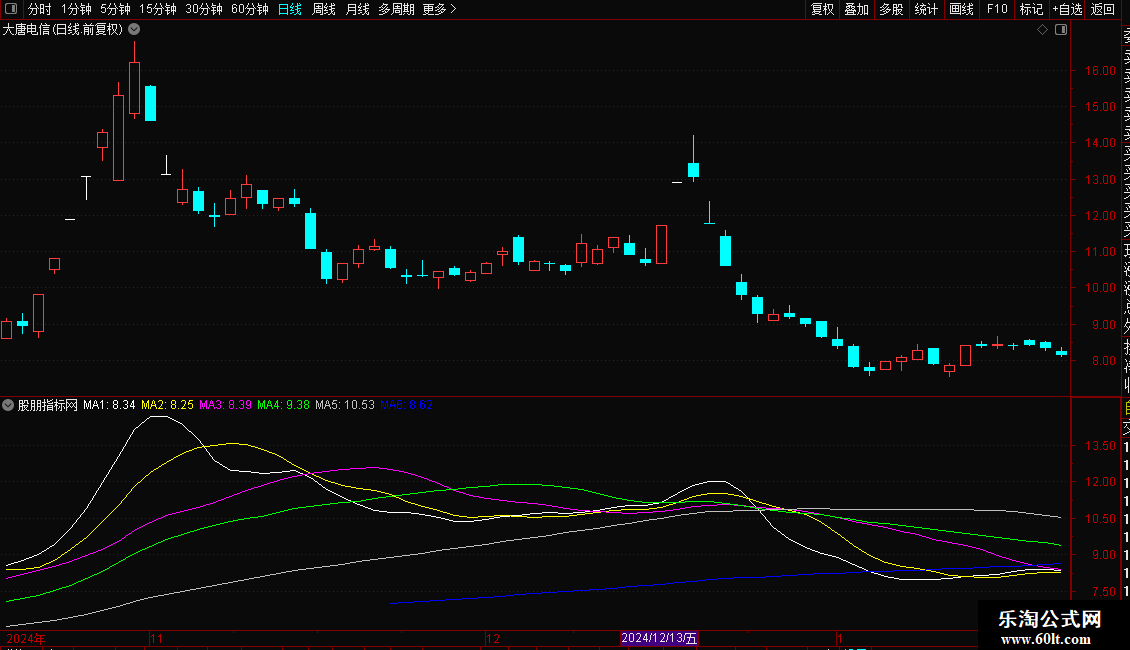Select the 月线 monthly period
Image resolution: width=1130 pixels, height=650 pixels.
tap(357, 9)
